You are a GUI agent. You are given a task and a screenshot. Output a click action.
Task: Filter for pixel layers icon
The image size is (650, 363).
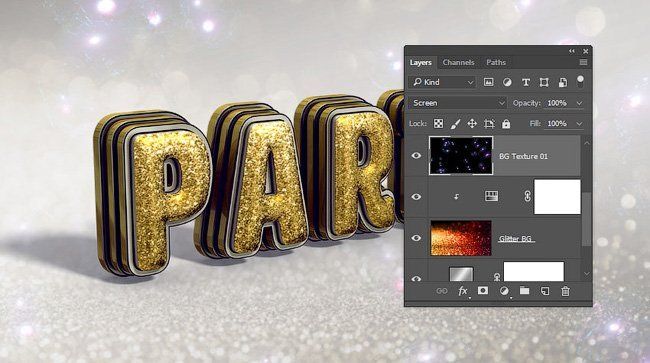[x=488, y=82]
